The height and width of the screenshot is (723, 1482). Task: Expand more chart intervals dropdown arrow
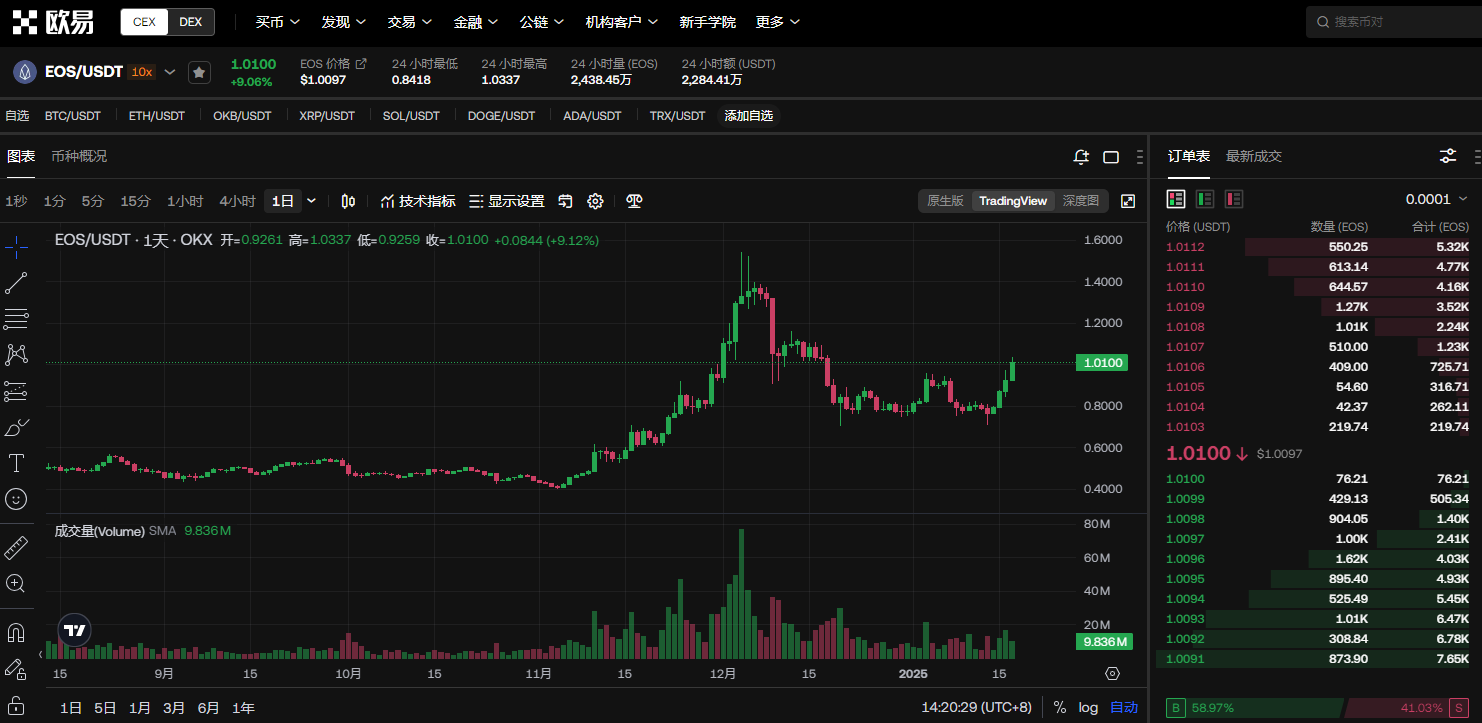pyautogui.click(x=311, y=201)
